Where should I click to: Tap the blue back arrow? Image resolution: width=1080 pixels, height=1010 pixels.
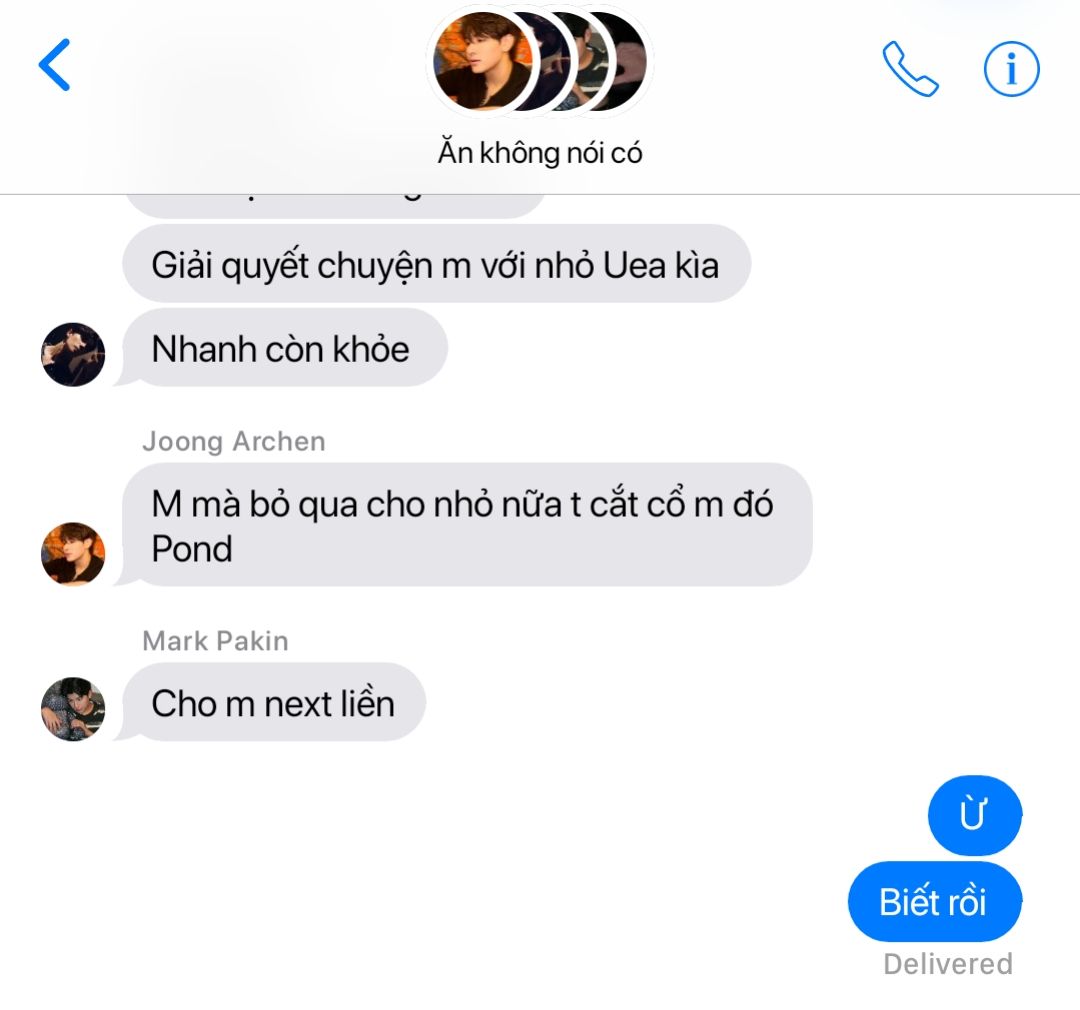coord(54,65)
